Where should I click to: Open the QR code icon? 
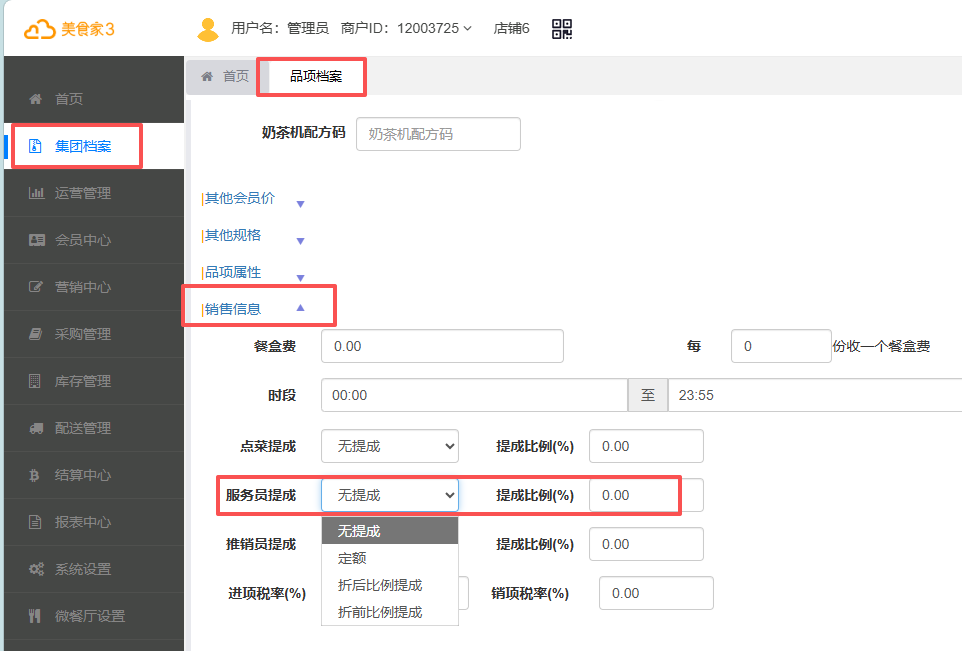(562, 29)
